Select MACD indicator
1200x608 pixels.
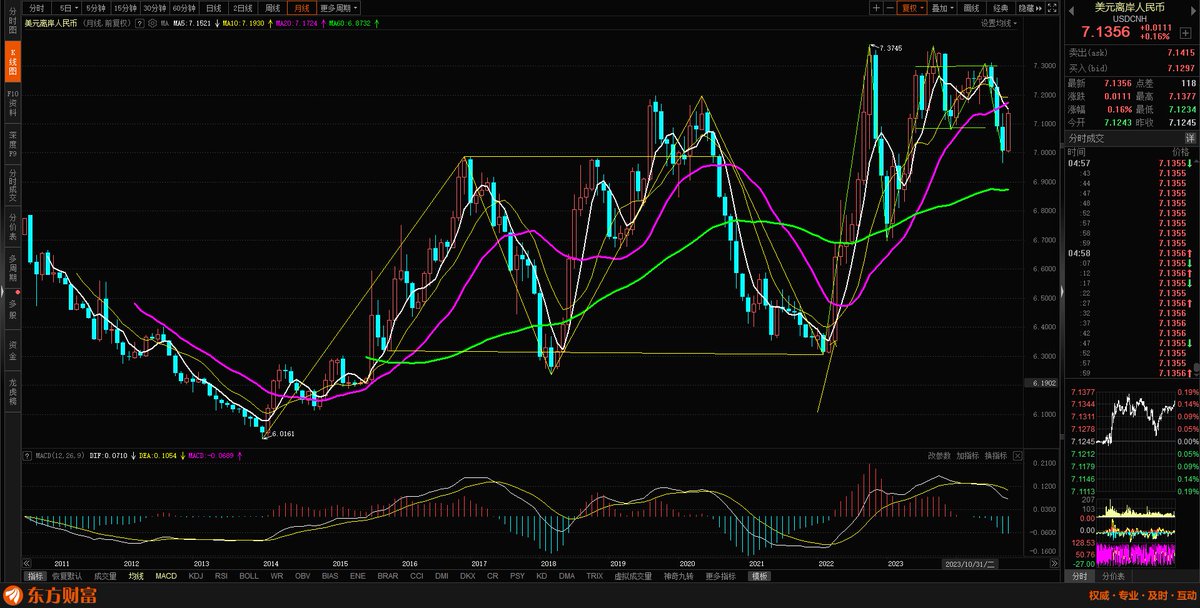point(166,576)
